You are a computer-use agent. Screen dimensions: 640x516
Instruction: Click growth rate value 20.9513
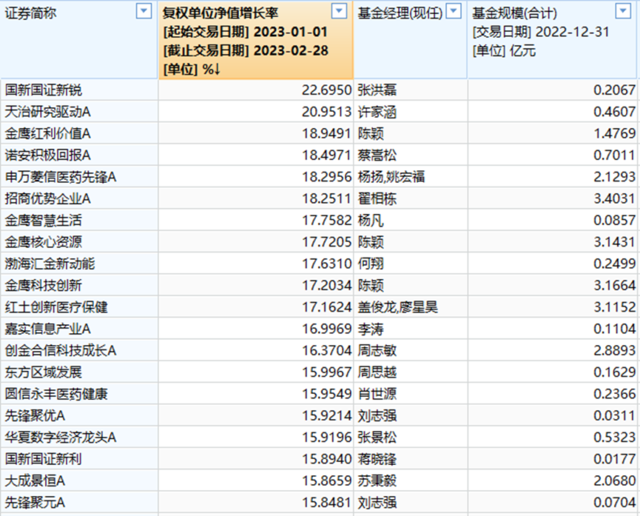(327, 111)
